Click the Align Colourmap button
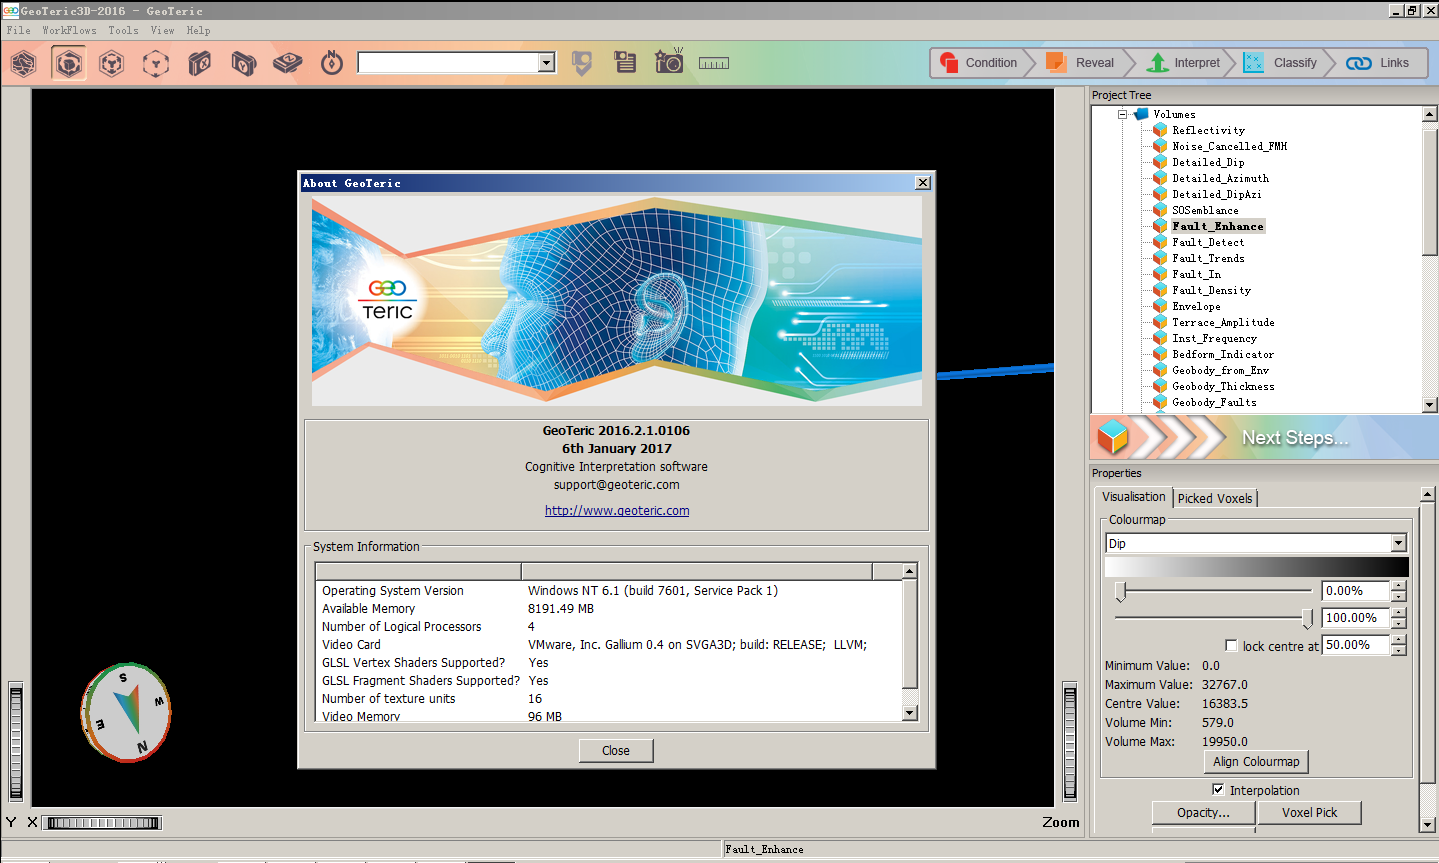This screenshot has width=1439, height=863. (x=1256, y=762)
